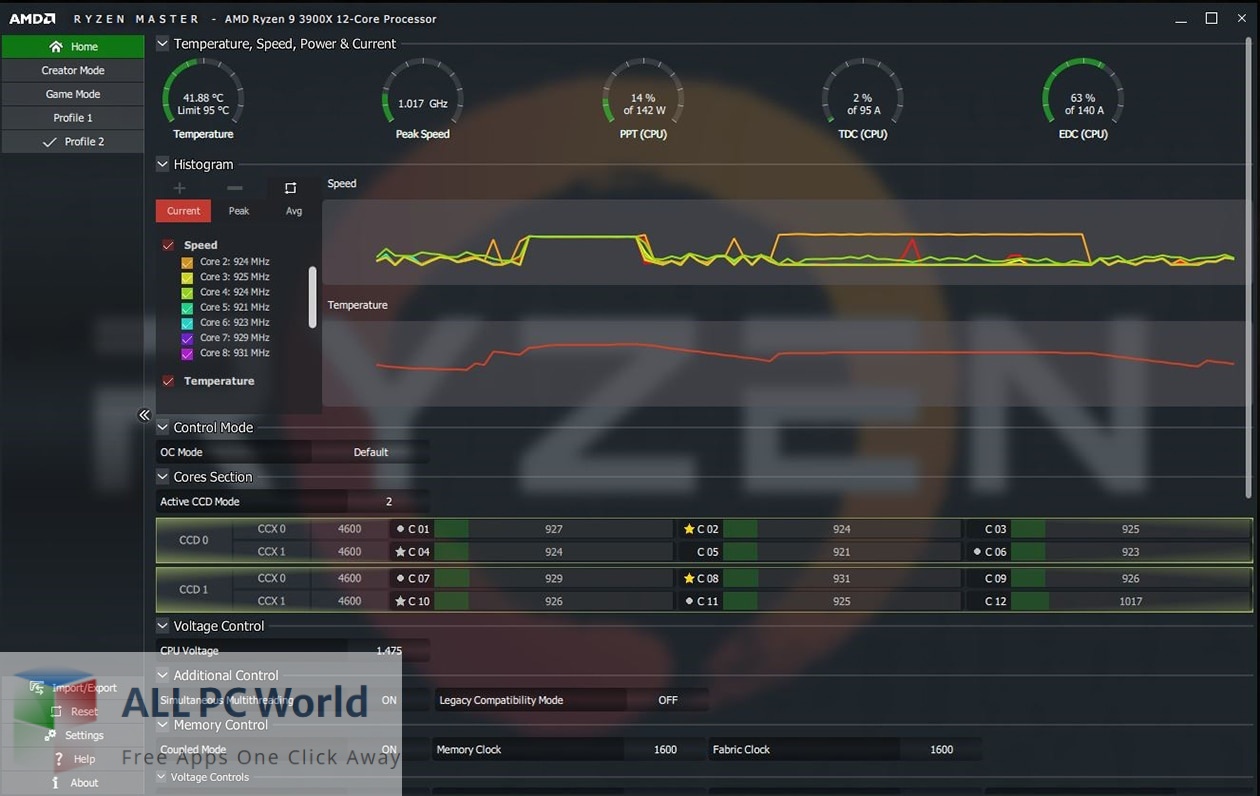Click the C 05 core speed bar

pos(842,552)
